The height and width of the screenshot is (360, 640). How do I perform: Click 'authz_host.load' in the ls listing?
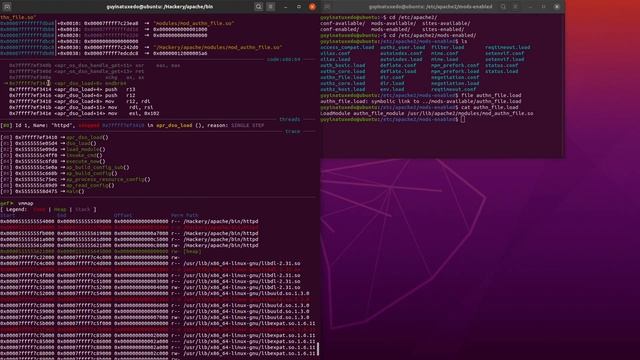click(x=343, y=89)
